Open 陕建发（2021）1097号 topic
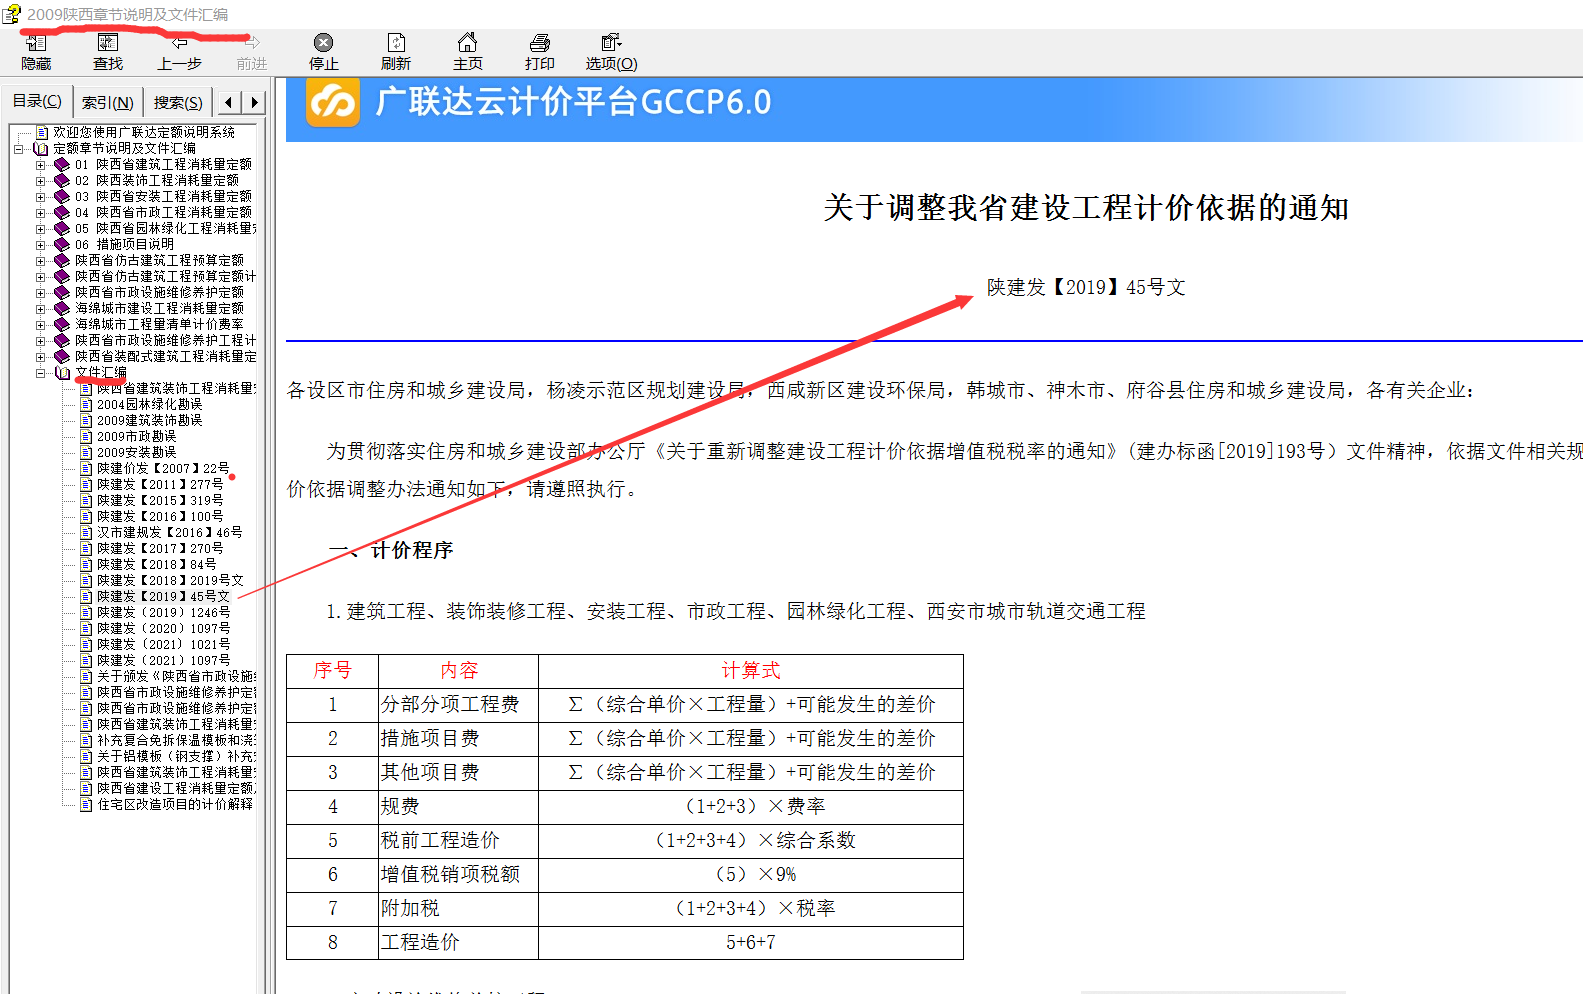This screenshot has width=1583, height=994. 163,660
